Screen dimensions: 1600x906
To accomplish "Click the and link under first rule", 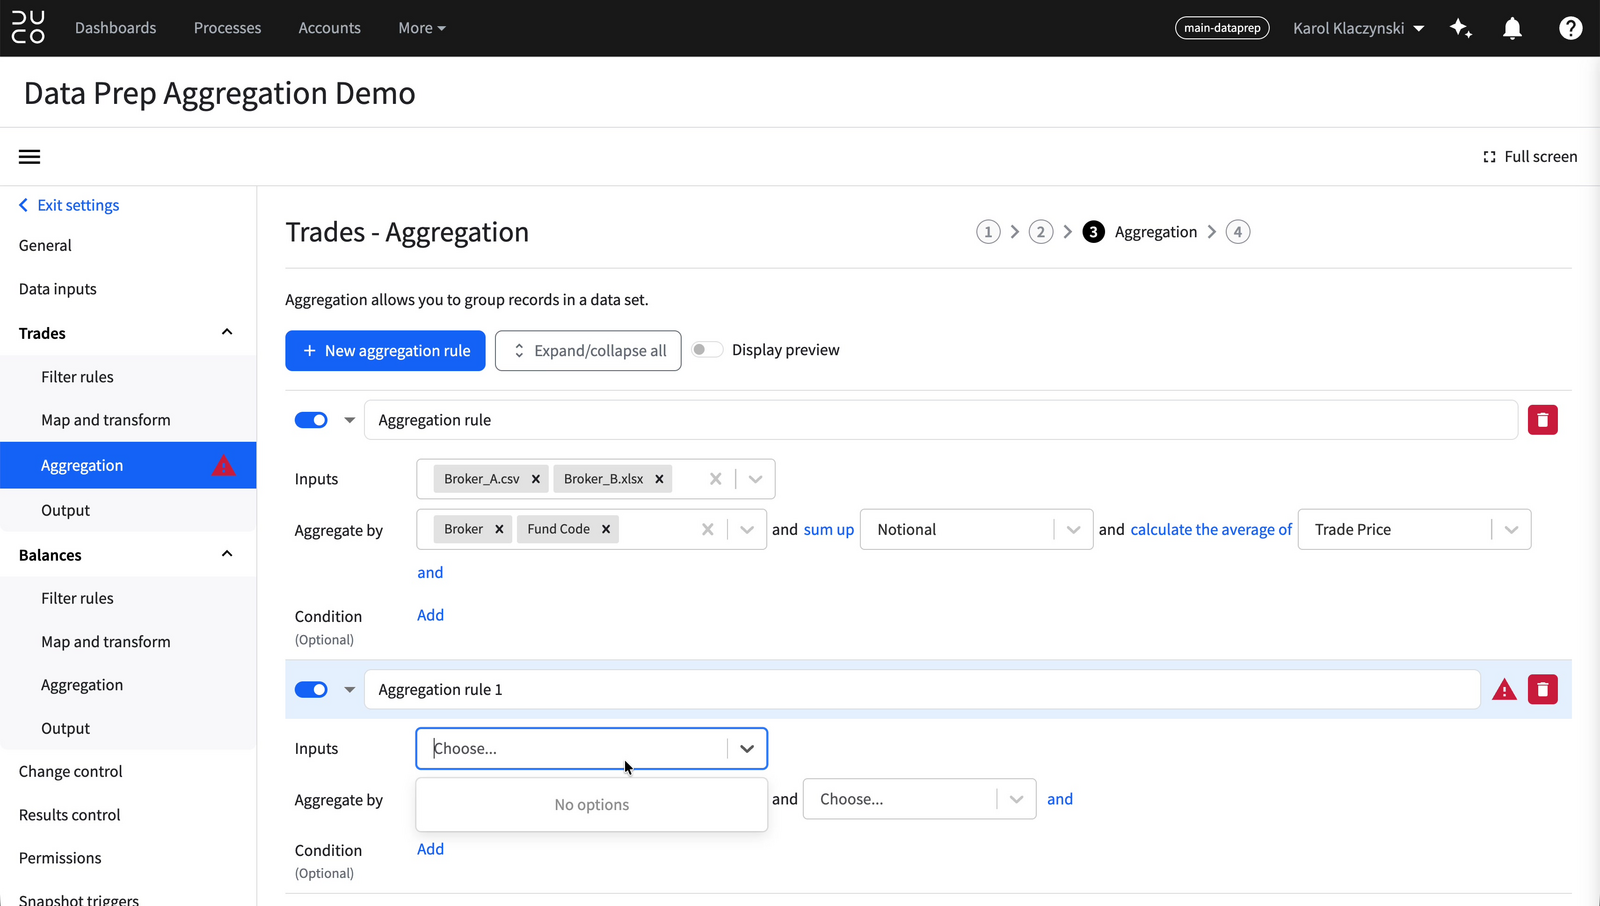I will tap(430, 572).
